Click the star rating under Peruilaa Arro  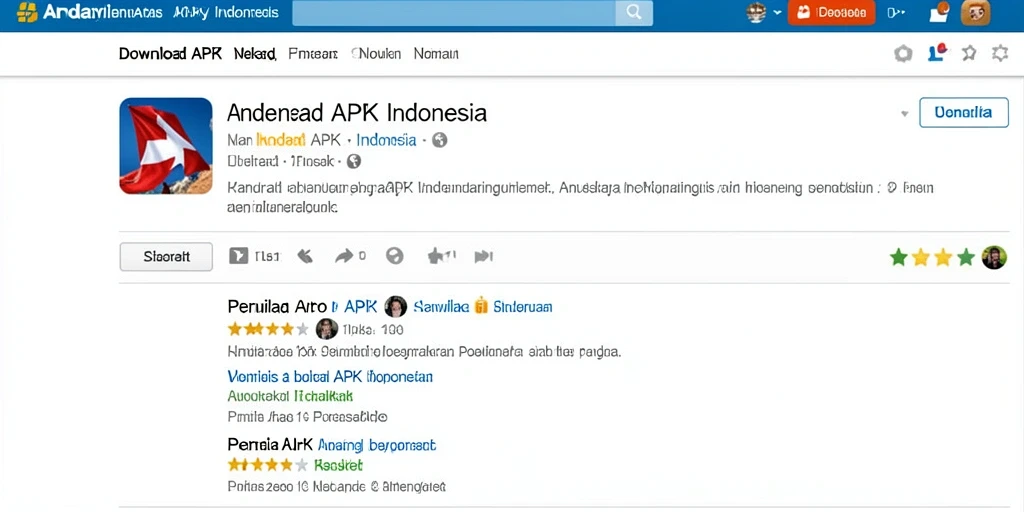tap(268, 328)
